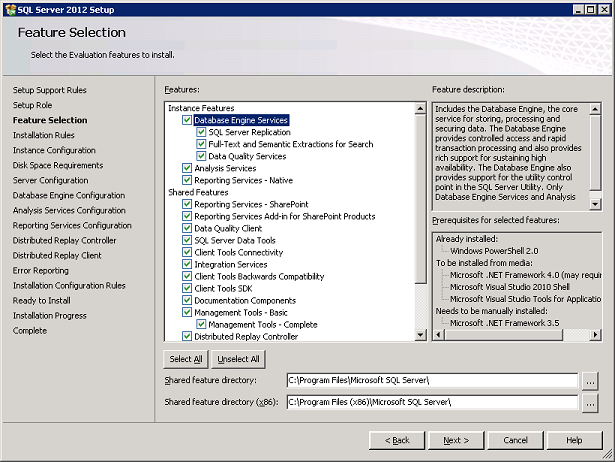Viewport: 615px width, 462px height.
Task: Select Error Reporting step
Action: click(41, 271)
